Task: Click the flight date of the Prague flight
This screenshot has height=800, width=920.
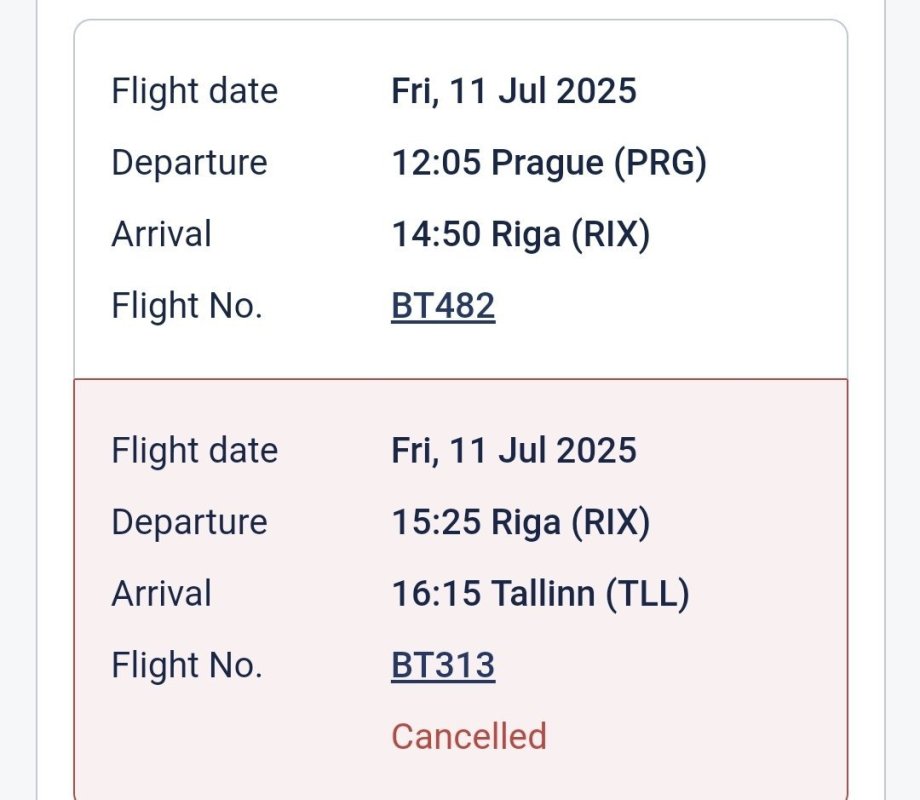Action: point(513,91)
